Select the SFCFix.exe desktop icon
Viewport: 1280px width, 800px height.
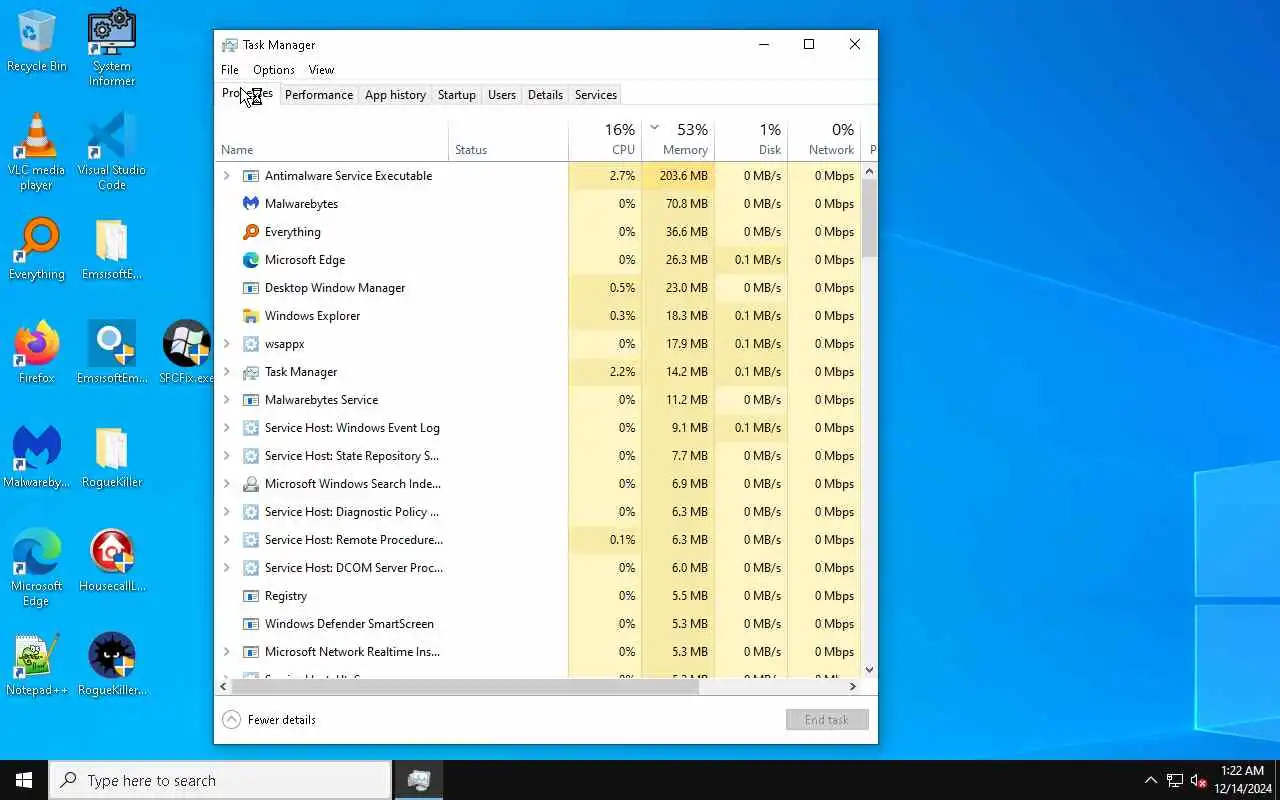(x=187, y=354)
